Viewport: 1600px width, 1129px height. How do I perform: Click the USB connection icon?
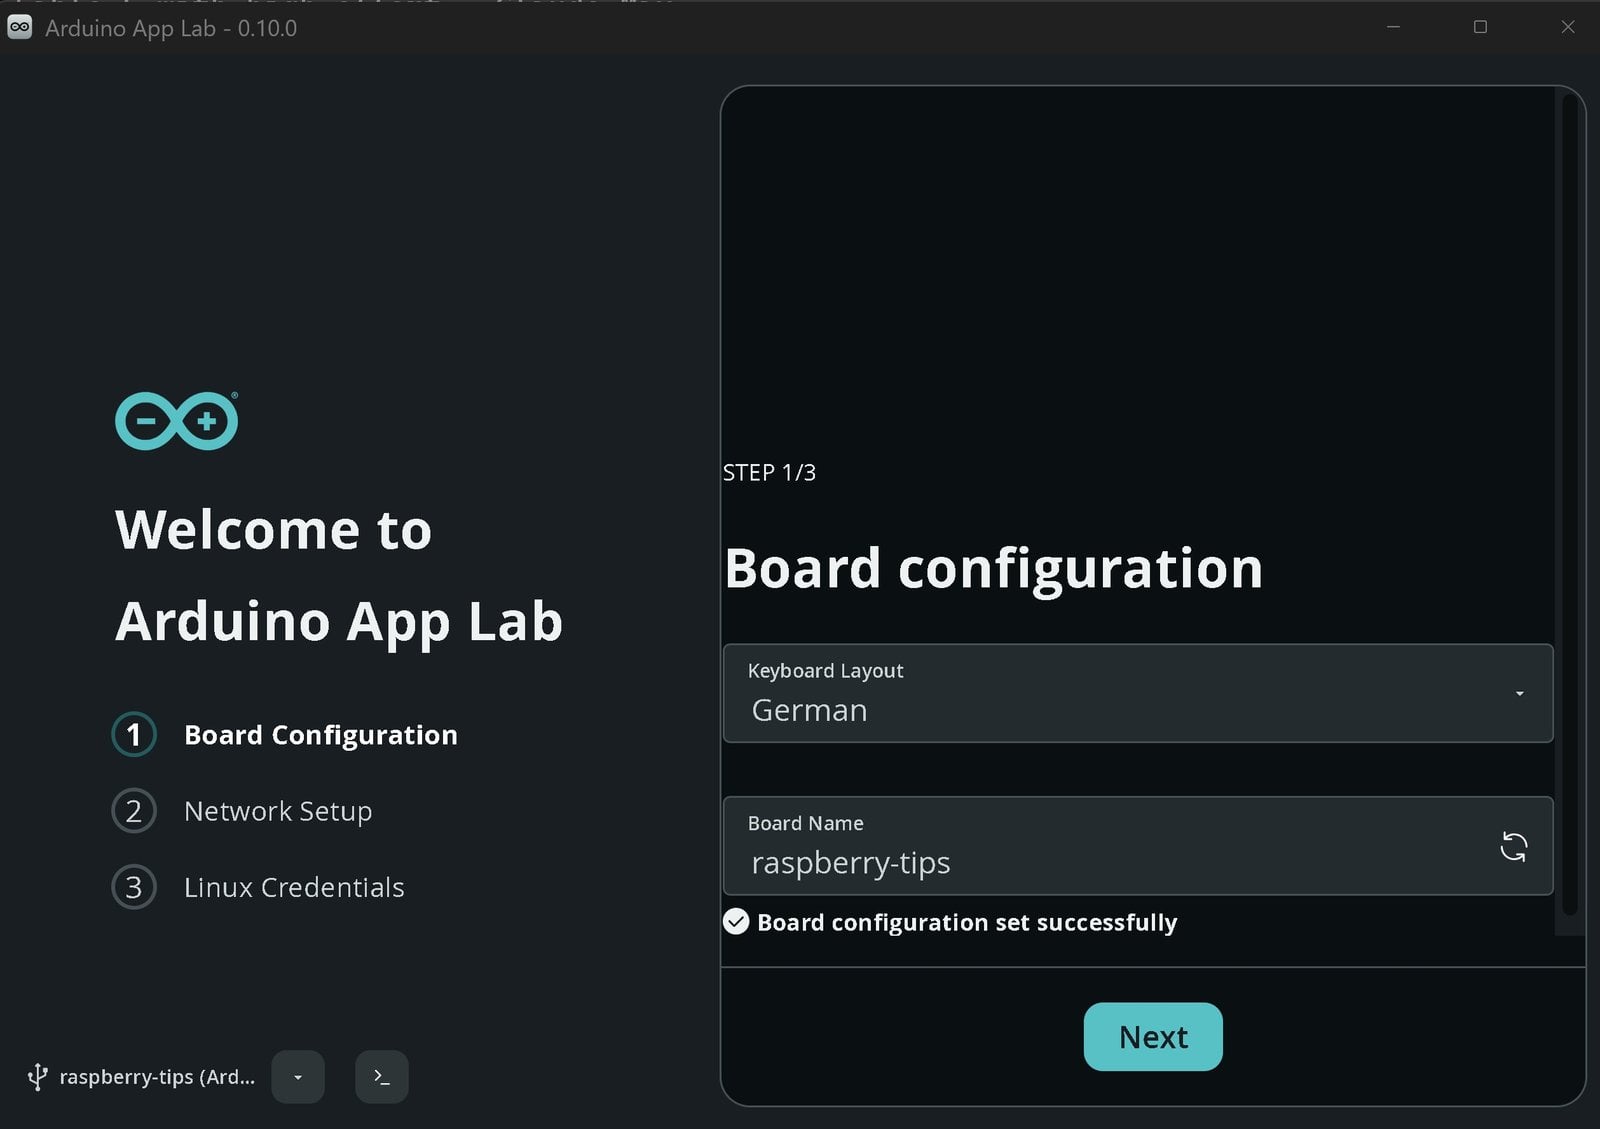click(x=37, y=1077)
